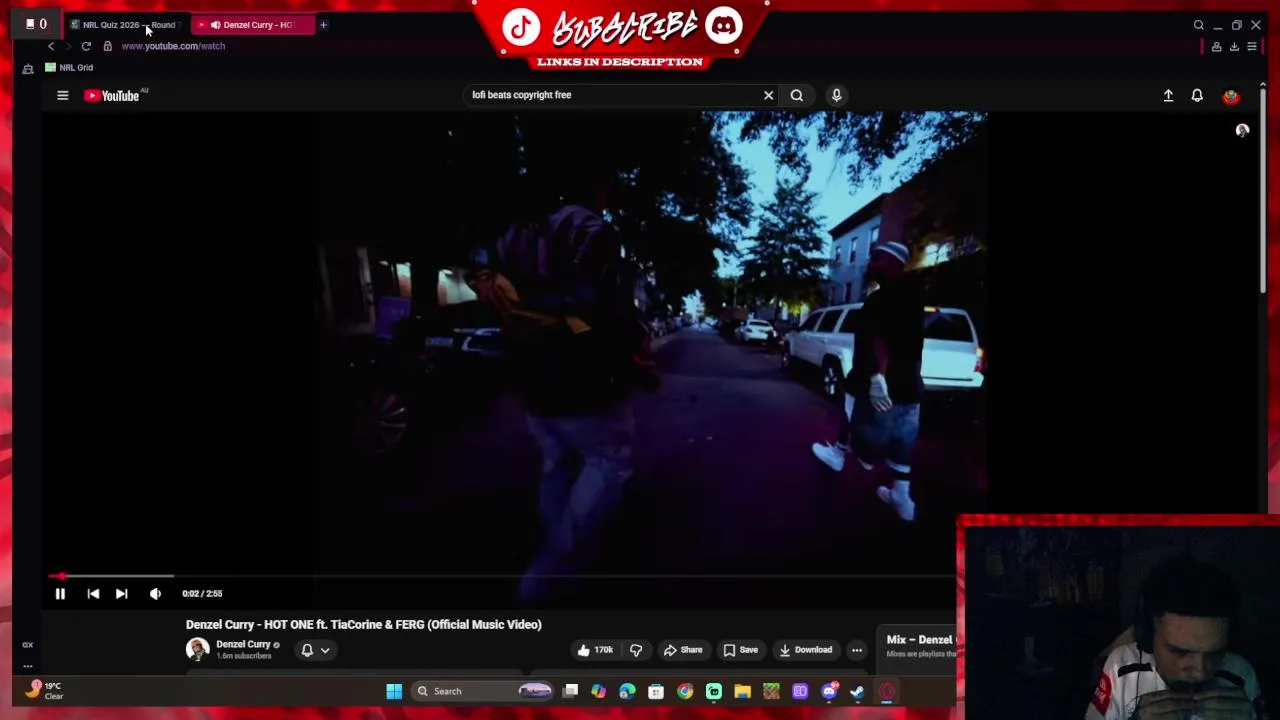Open the GX corner sidebar icon

(x=28, y=645)
